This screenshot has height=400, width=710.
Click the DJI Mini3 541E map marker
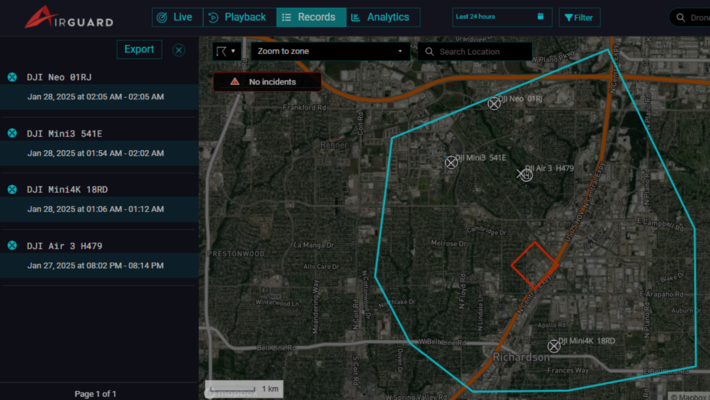click(451, 162)
